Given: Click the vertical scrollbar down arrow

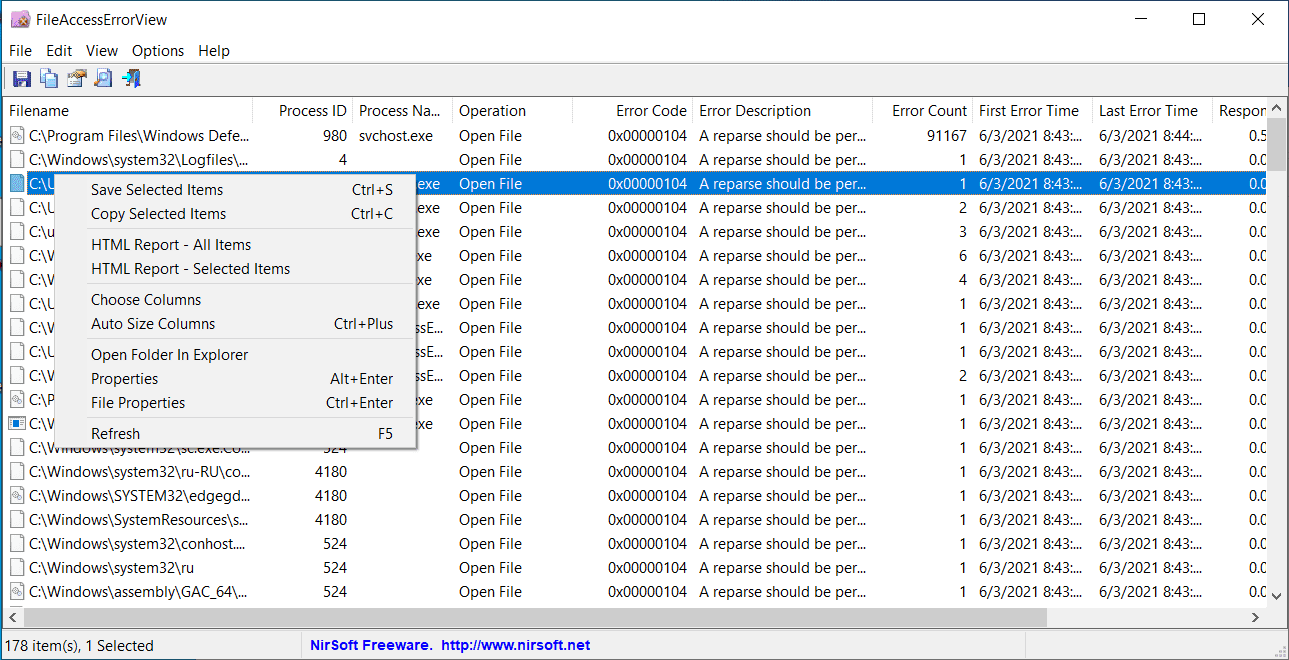Looking at the screenshot, I should [x=1275, y=595].
